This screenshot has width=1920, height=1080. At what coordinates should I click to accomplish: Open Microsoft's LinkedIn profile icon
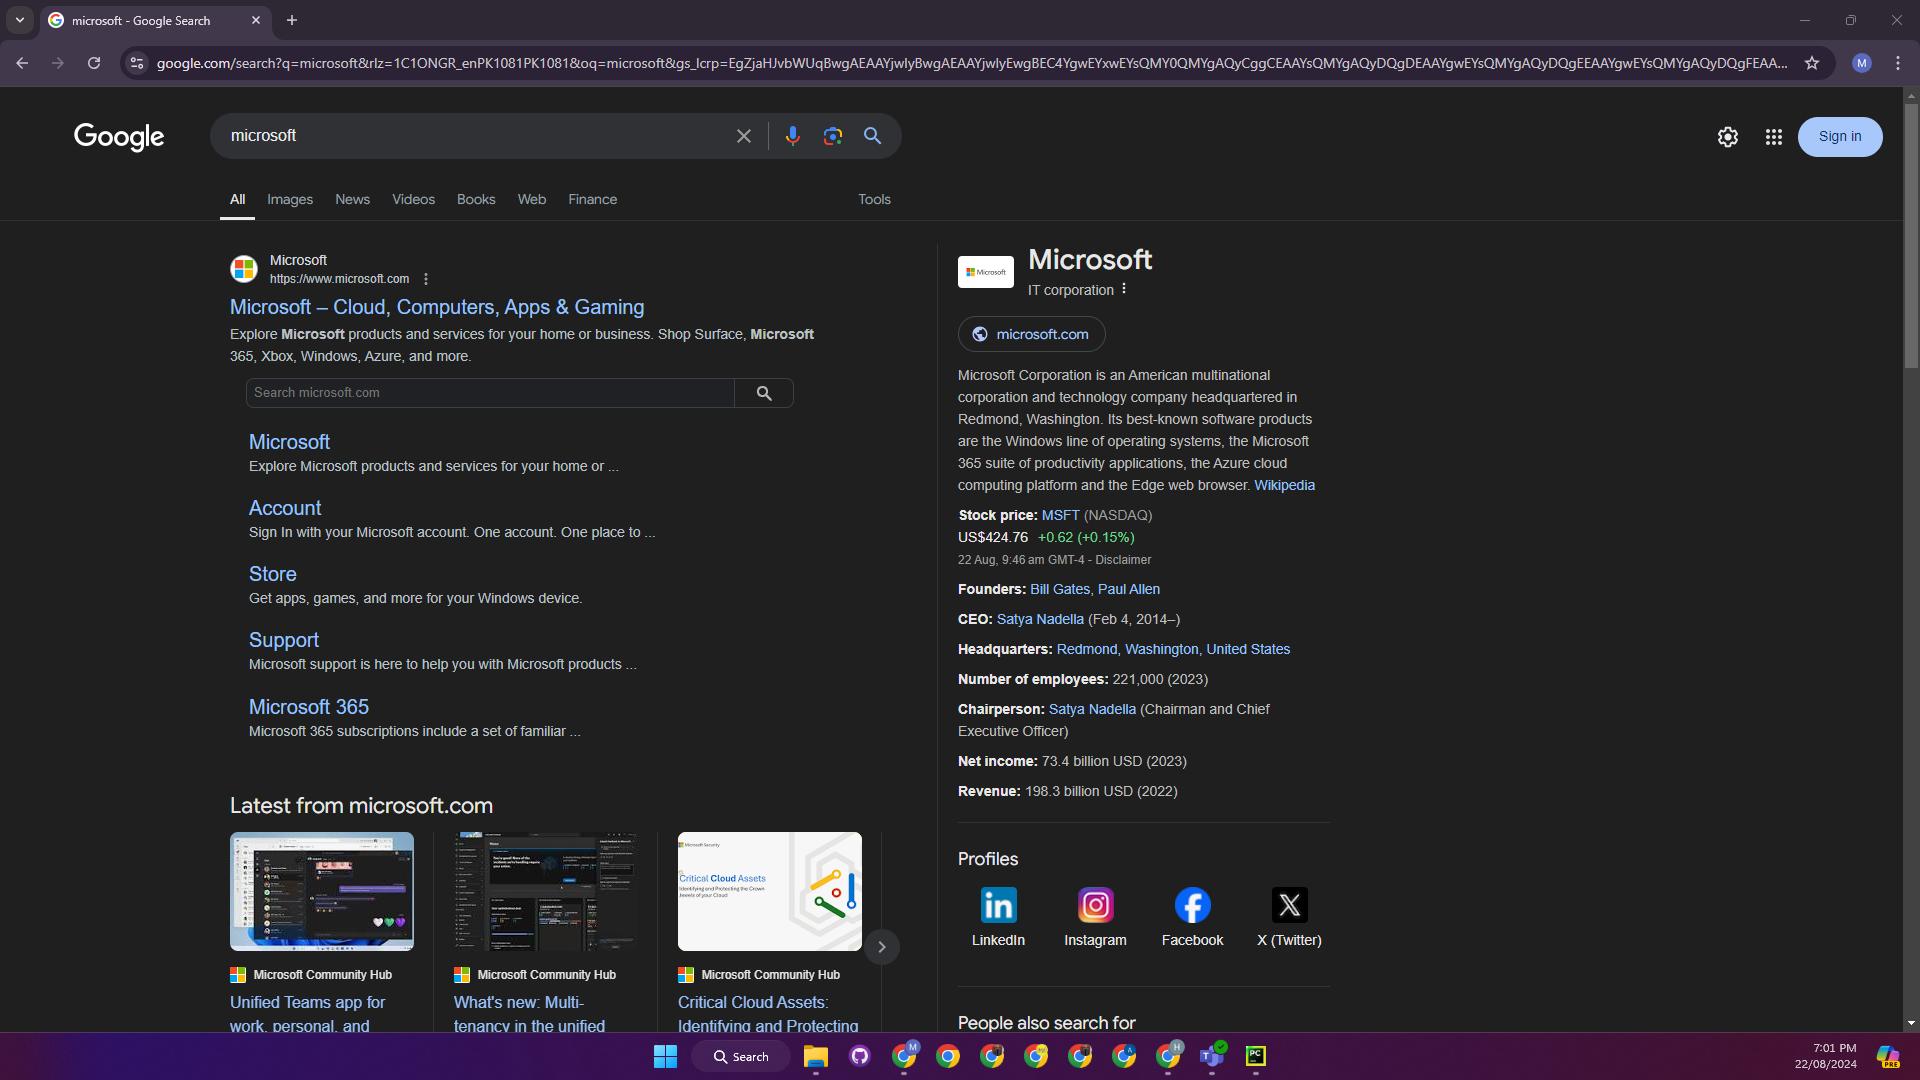998,905
